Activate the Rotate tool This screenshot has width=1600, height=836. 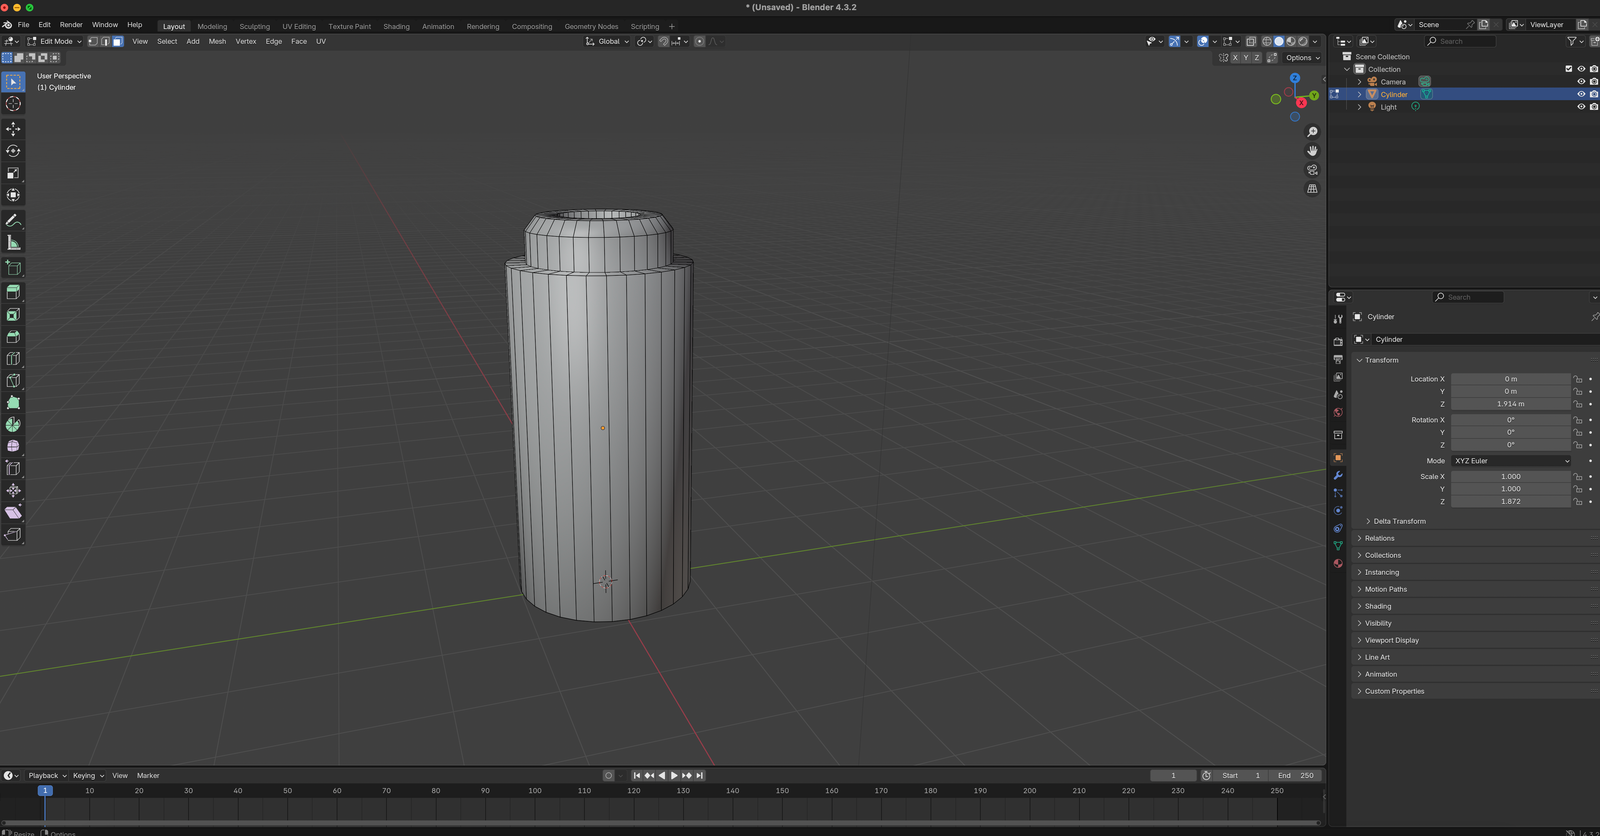coord(13,151)
